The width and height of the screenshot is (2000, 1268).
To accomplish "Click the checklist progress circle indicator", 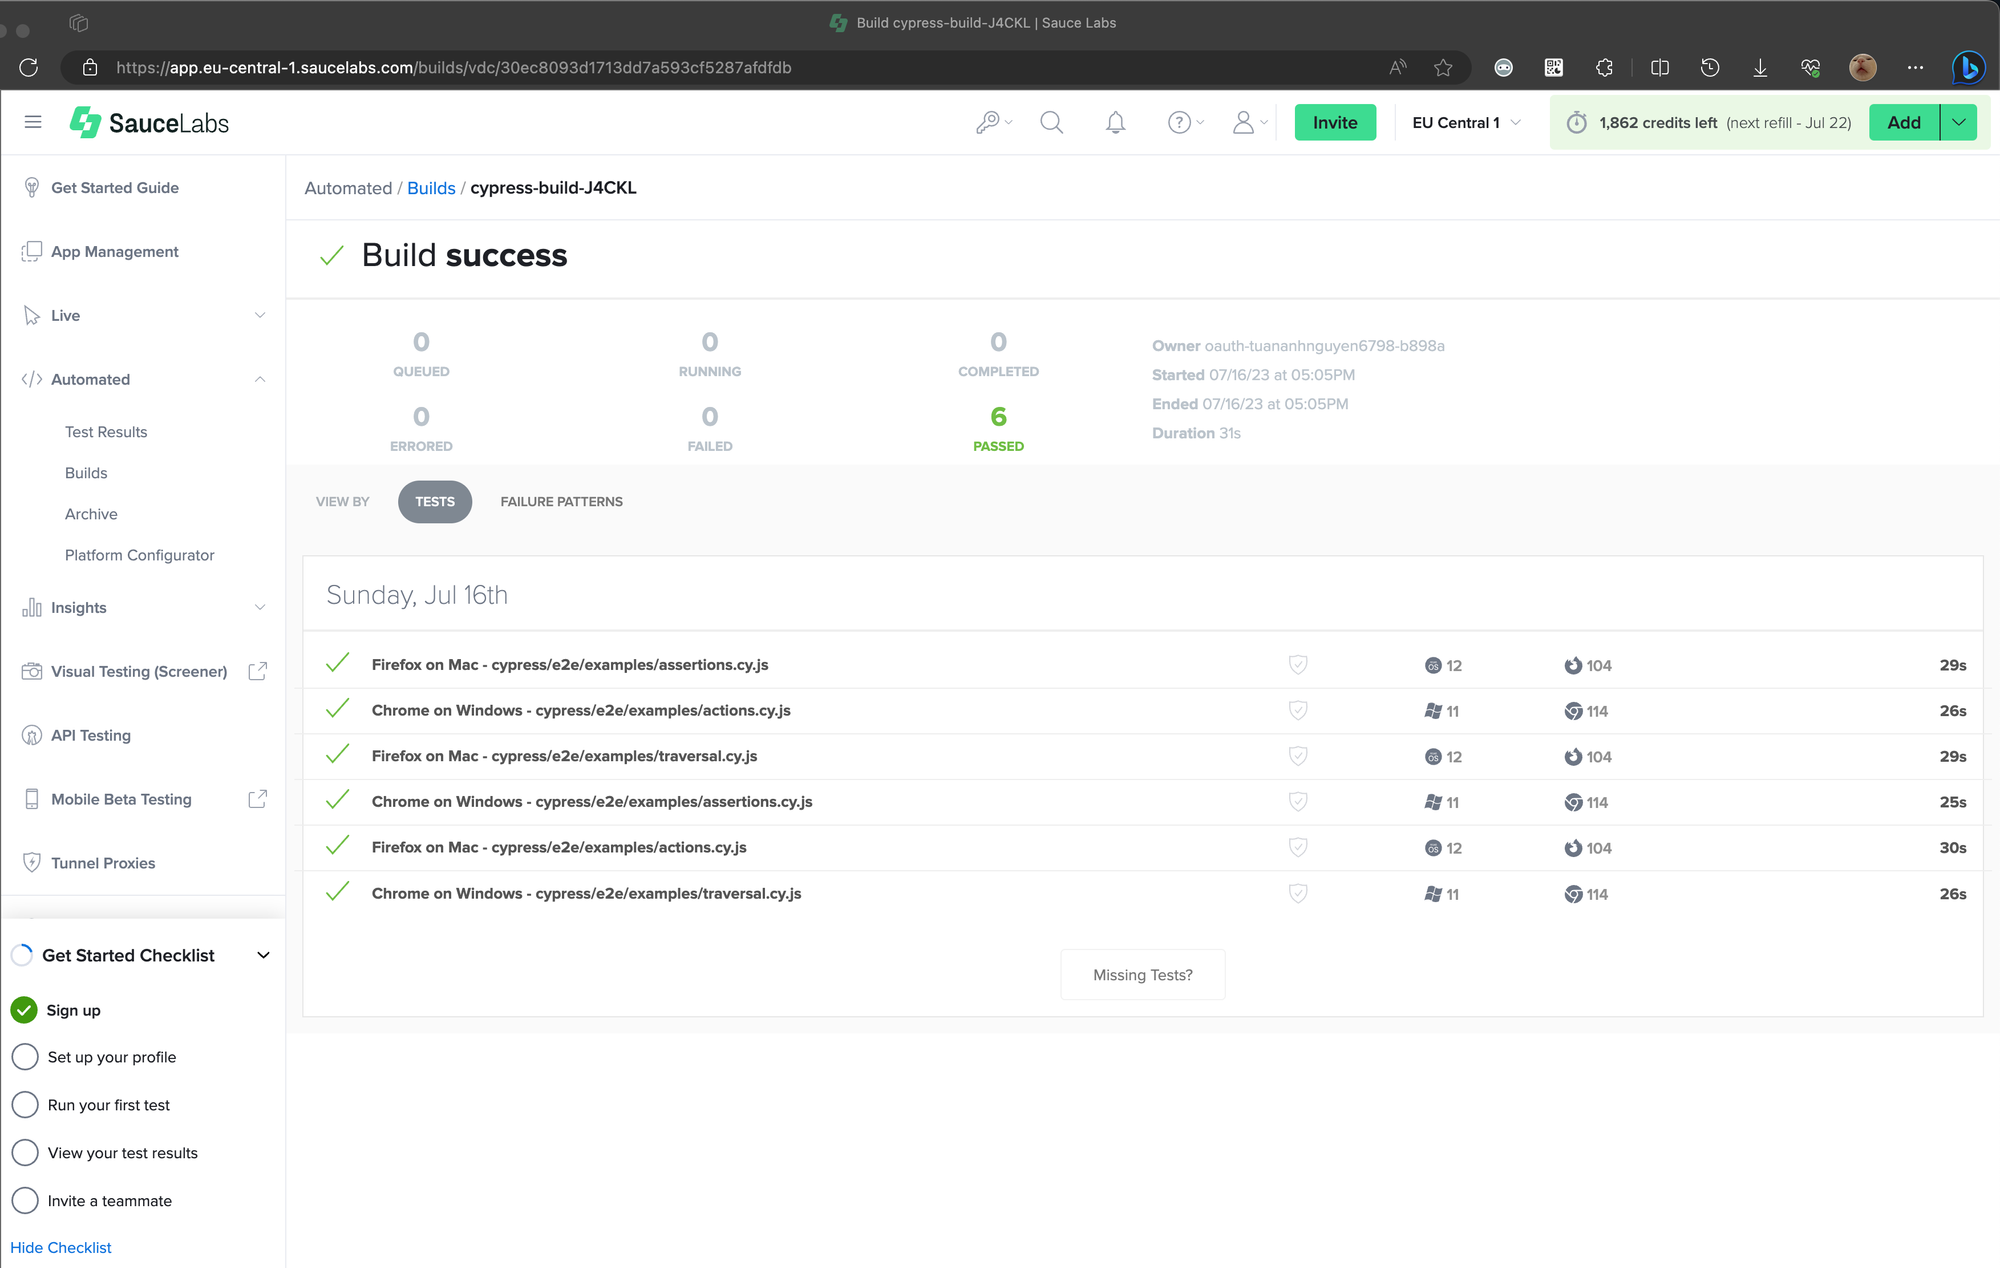I will click(x=22, y=955).
